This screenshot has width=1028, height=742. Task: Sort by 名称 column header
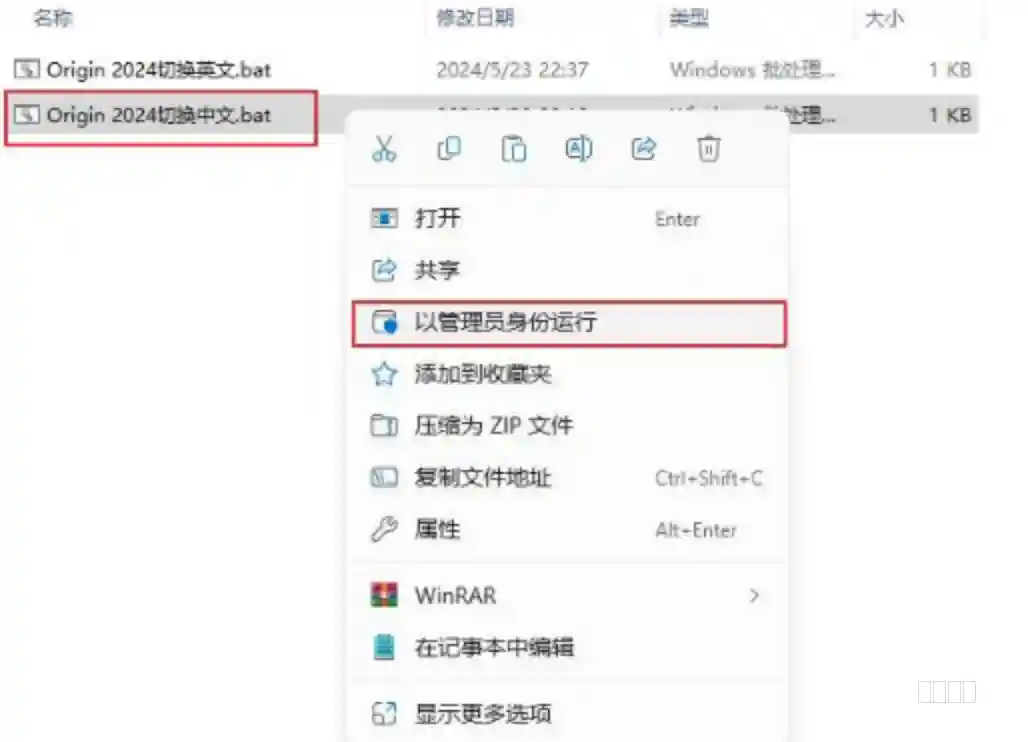coord(53,18)
